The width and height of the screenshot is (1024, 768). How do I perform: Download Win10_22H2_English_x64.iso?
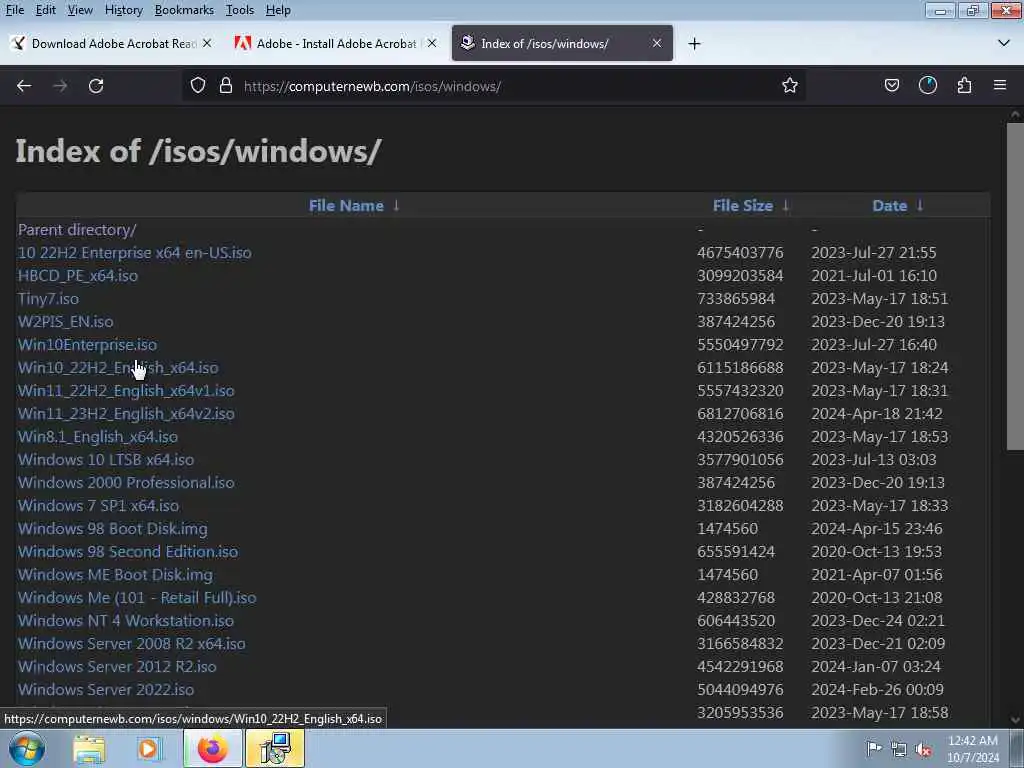pyautogui.click(x=118, y=368)
